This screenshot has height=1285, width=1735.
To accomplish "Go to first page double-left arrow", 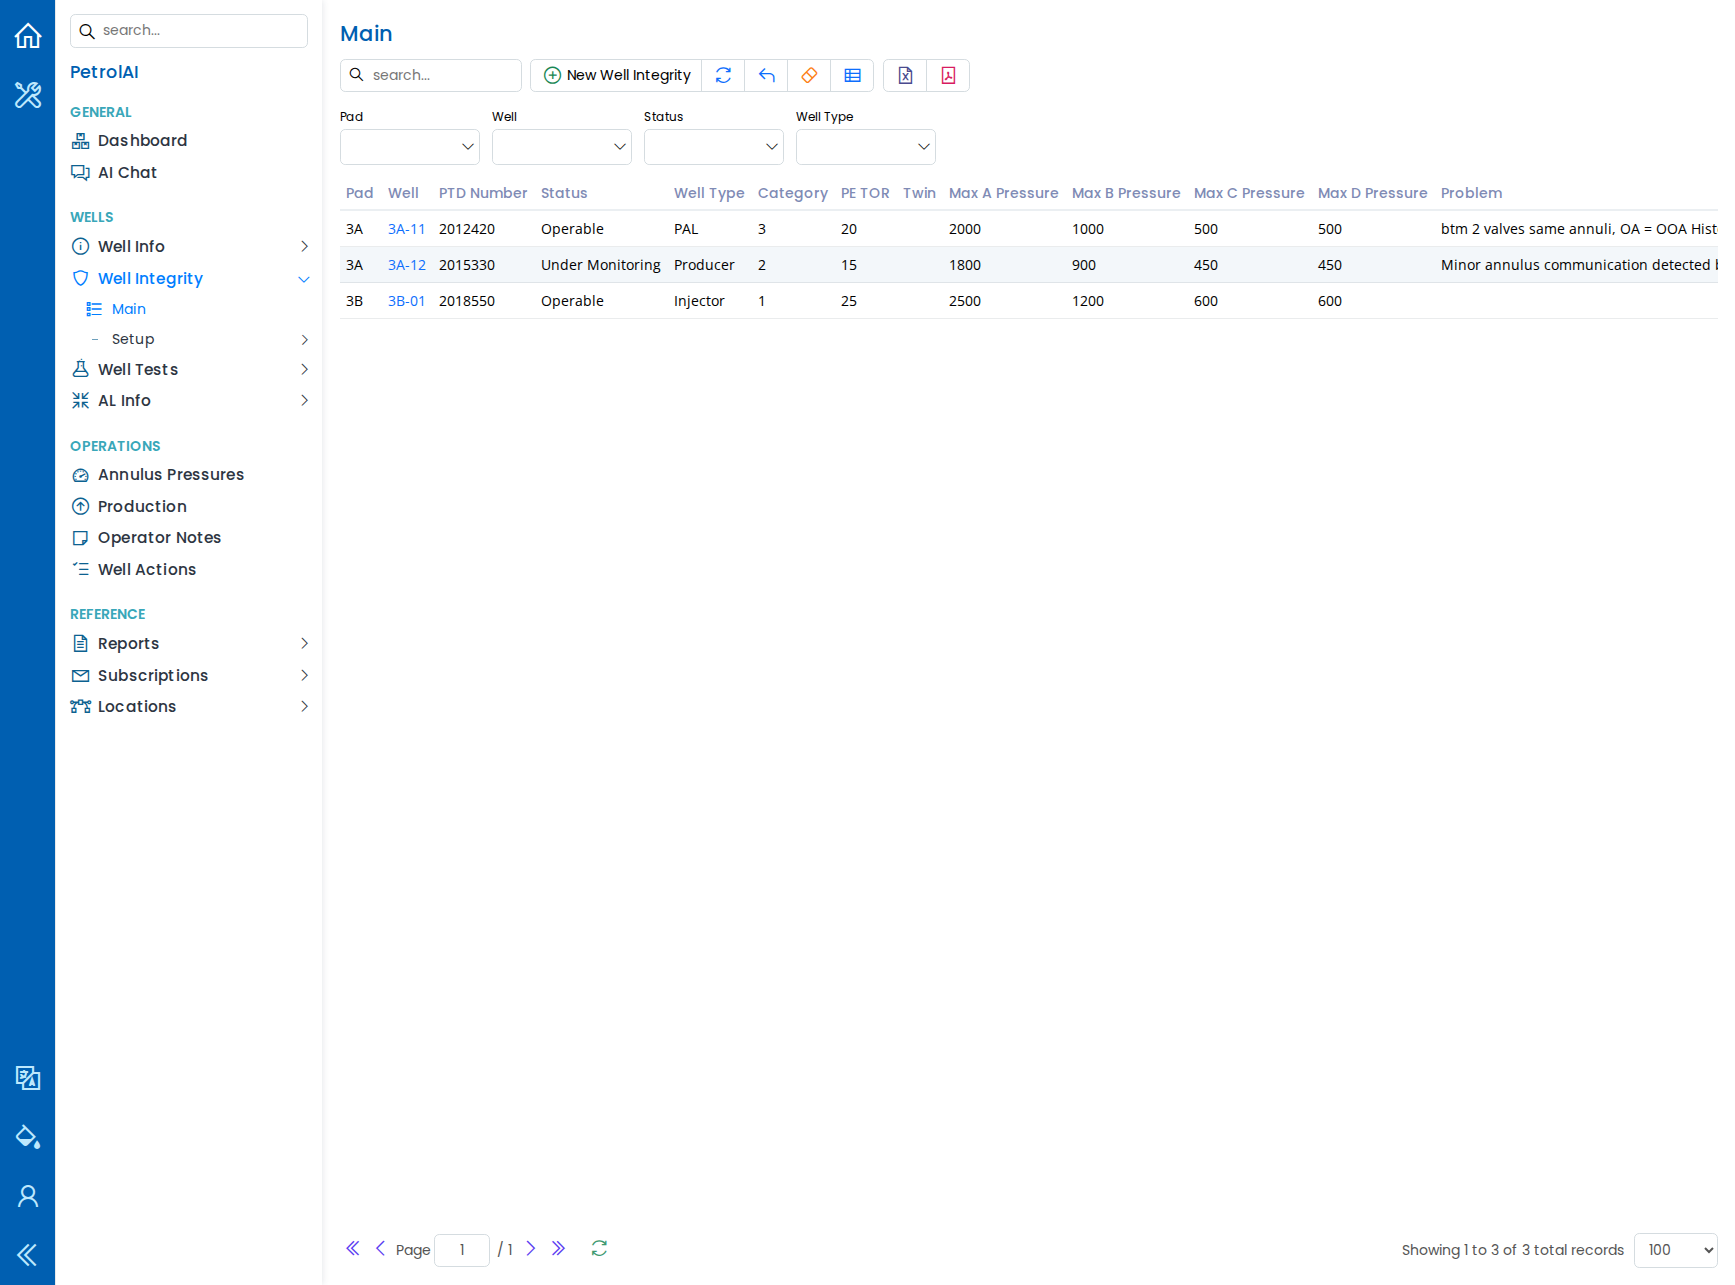I will pos(353,1248).
